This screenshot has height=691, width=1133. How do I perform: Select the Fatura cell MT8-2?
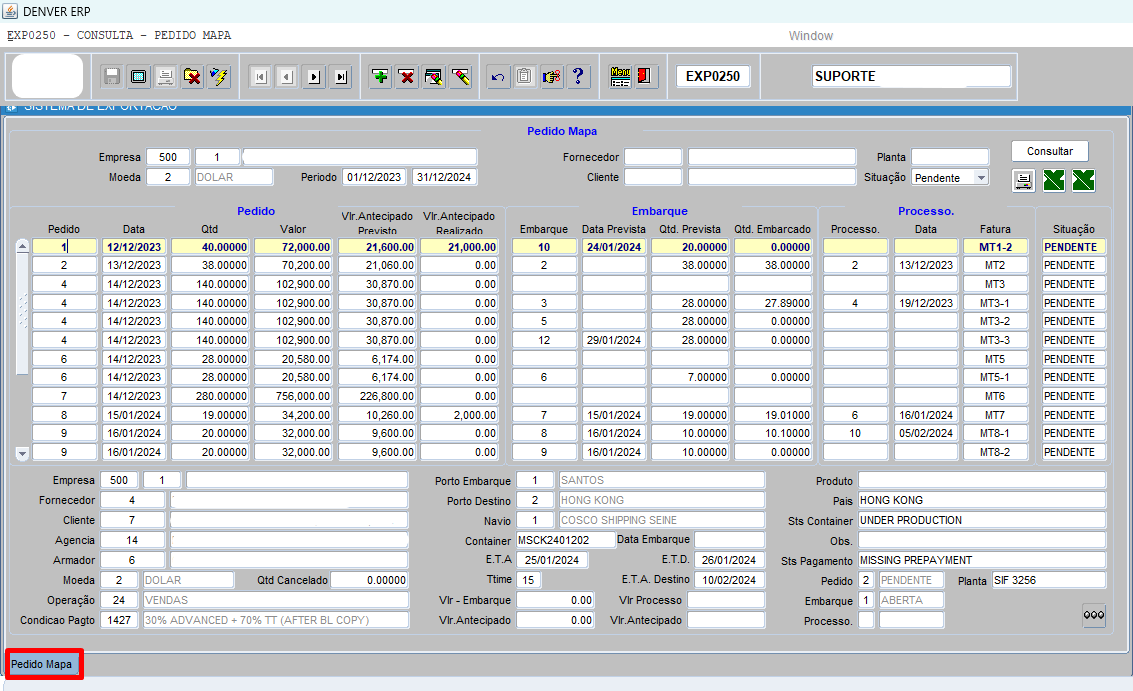995,452
